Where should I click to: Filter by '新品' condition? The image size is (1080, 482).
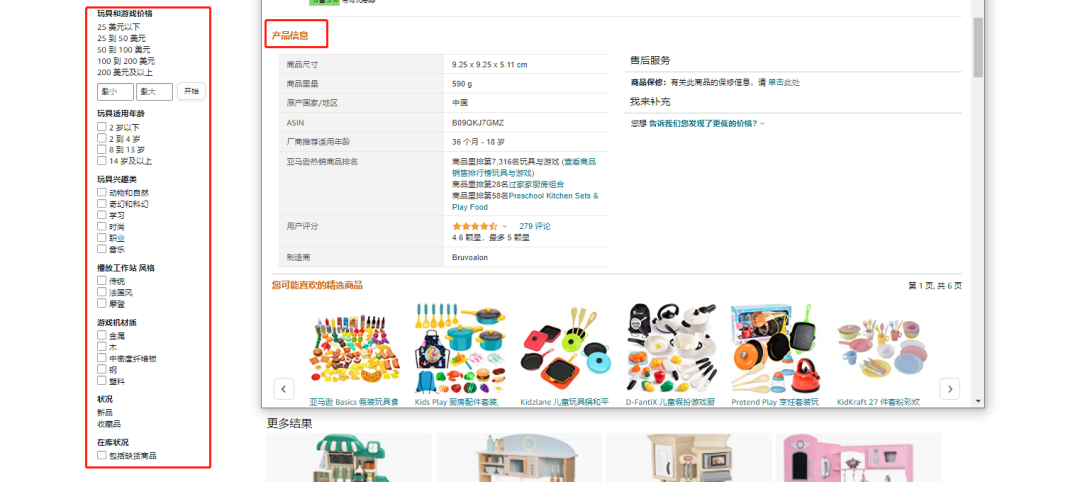pos(105,412)
